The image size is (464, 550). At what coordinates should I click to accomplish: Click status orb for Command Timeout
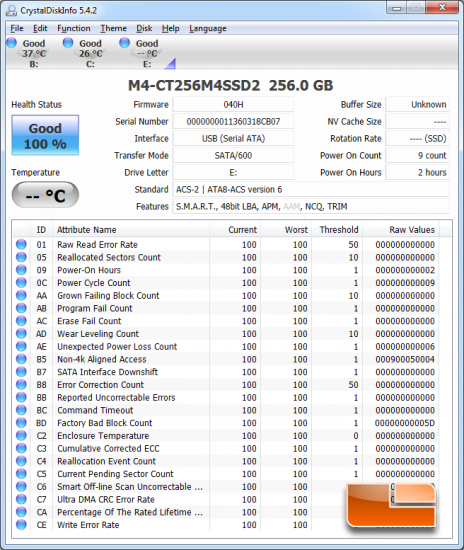21,410
